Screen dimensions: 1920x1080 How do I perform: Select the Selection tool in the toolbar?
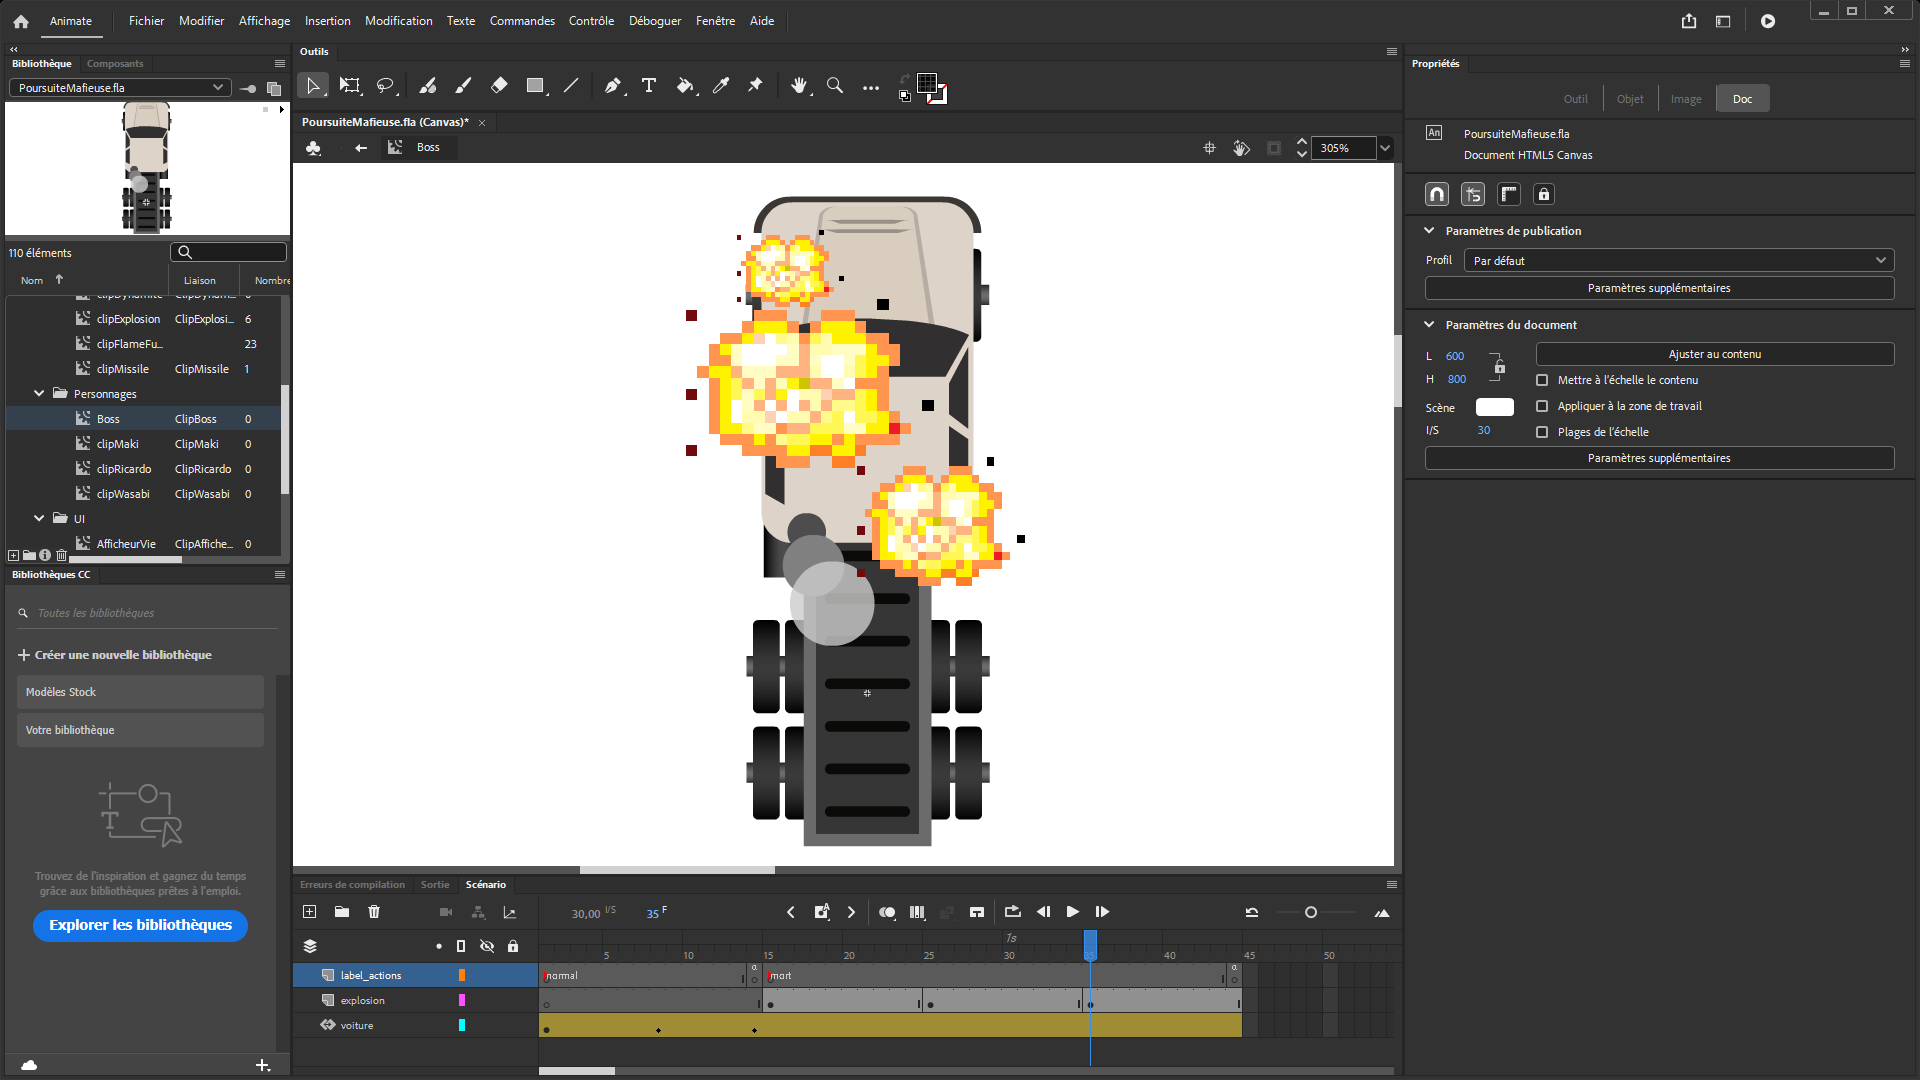click(x=313, y=86)
